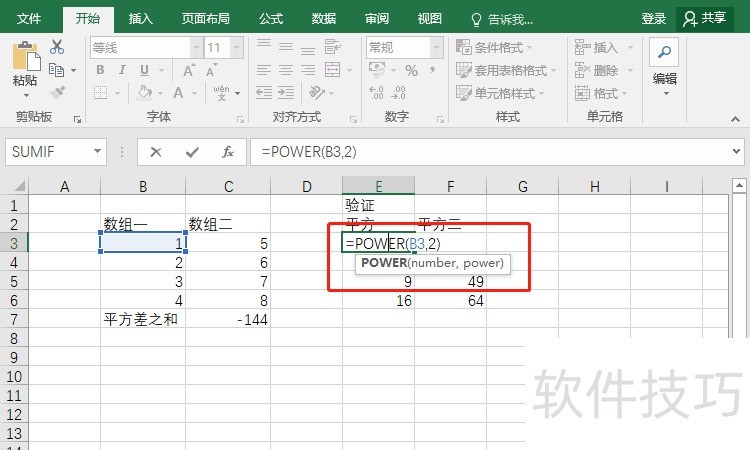
Task: Increase decimal places
Action: click(376, 92)
